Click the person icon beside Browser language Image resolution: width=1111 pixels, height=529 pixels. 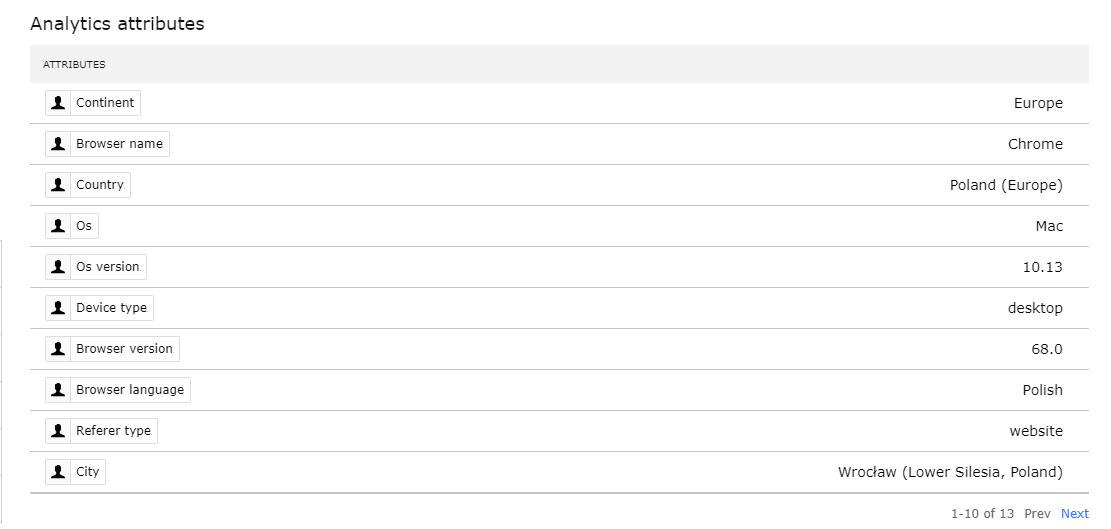point(58,390)
